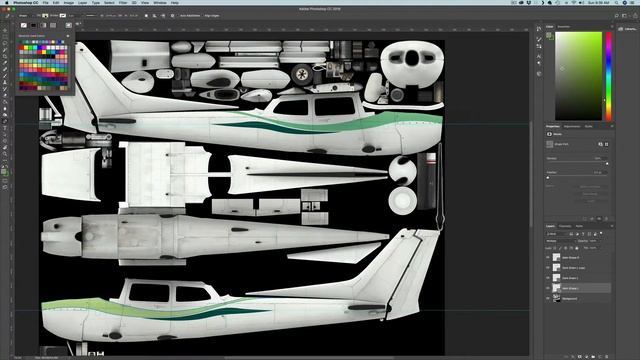The image size is (640, 360).
Task: Open the Apple menu
Action: [x=7, y=2]
